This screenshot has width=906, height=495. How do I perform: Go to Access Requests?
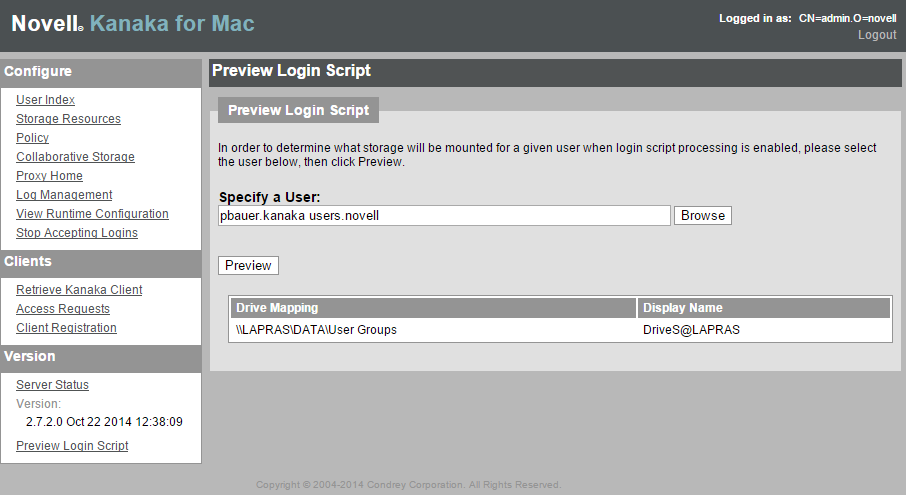point(63,309)
